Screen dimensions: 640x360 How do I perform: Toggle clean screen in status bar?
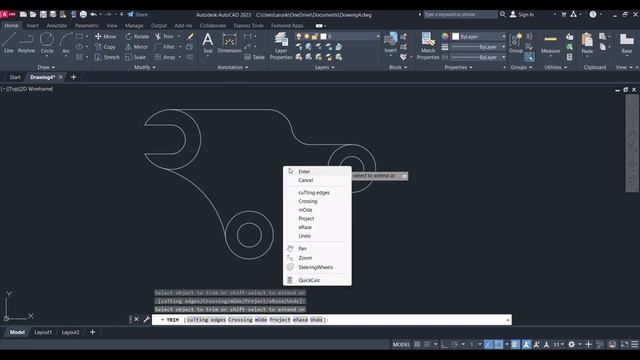pyautogui.click(x=624, y=344)
